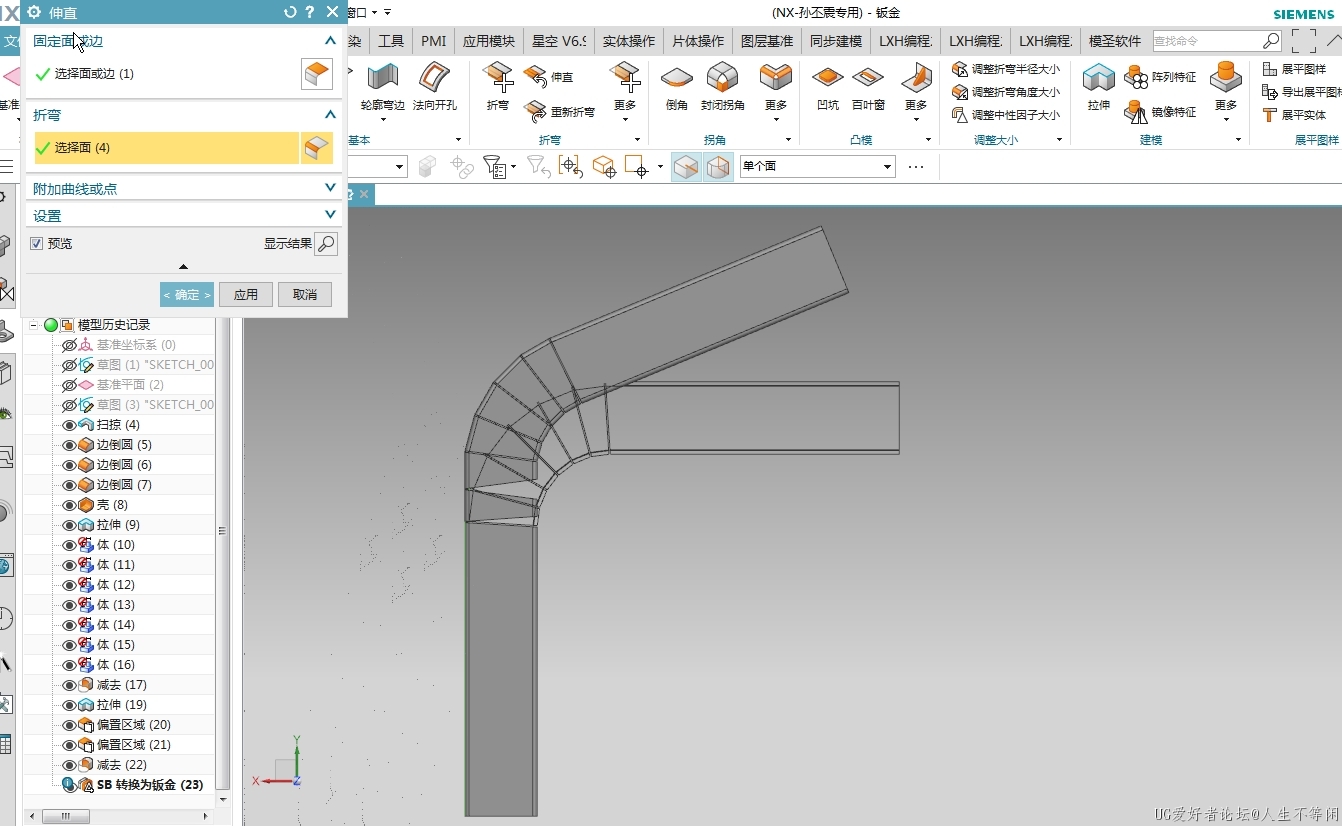Select the 选择面 (4) highlighted row
The image size is (1342, 826).
[x=167, y=148]
